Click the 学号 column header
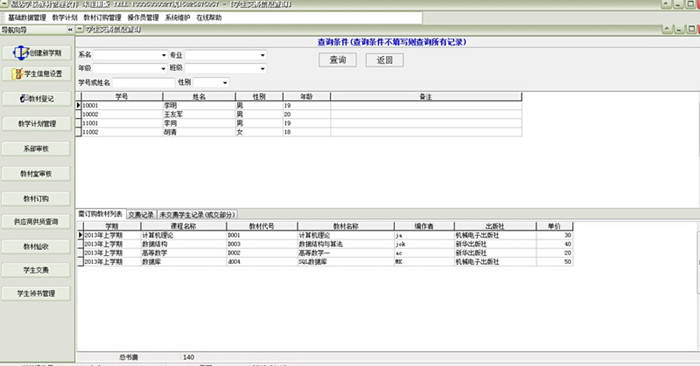The height and width of the screenshot is (366, 700). (x=121, y=96)
